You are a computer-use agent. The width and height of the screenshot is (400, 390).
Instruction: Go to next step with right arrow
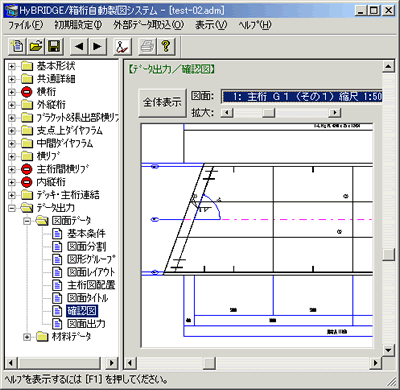click(x=98, y=46)
